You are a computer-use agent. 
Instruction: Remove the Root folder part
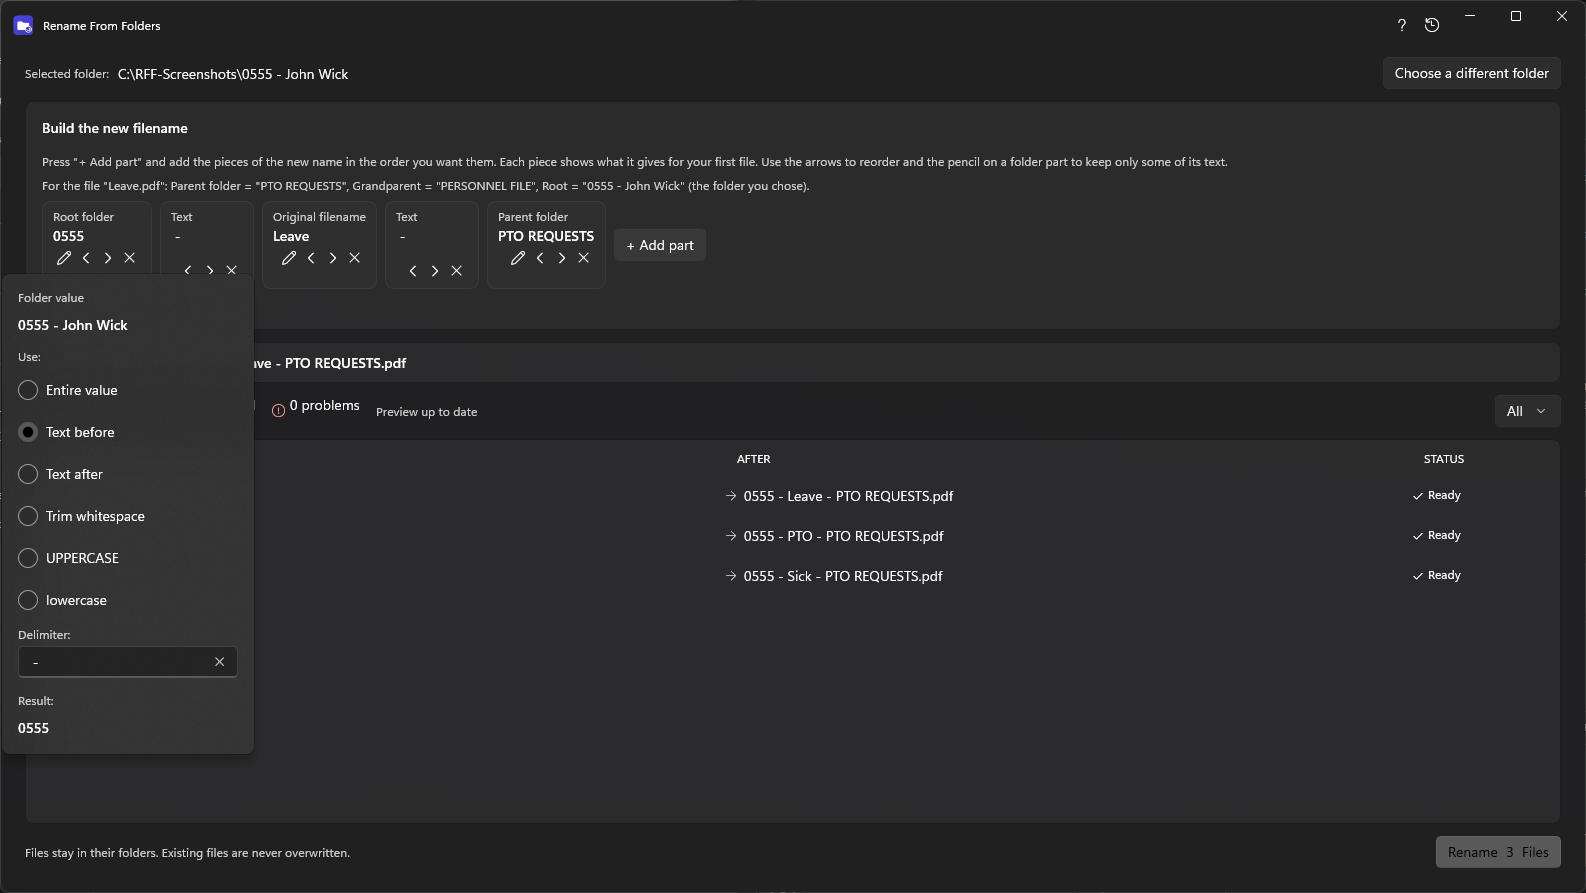pos(130,258)
